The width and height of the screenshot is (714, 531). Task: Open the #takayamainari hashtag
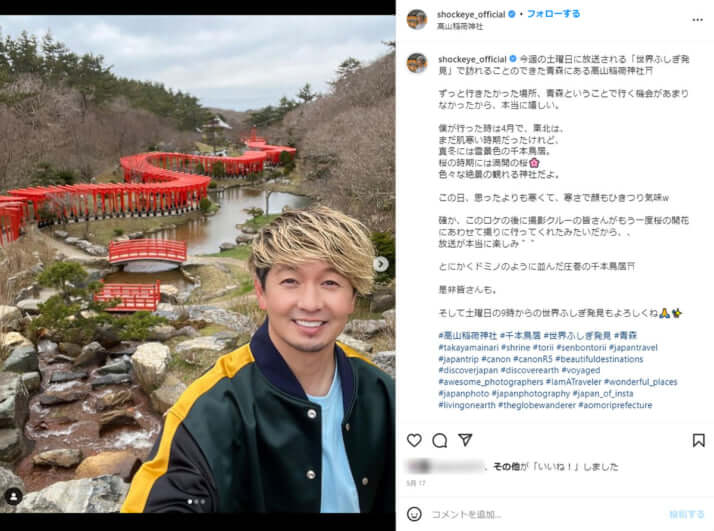(468, 347)
